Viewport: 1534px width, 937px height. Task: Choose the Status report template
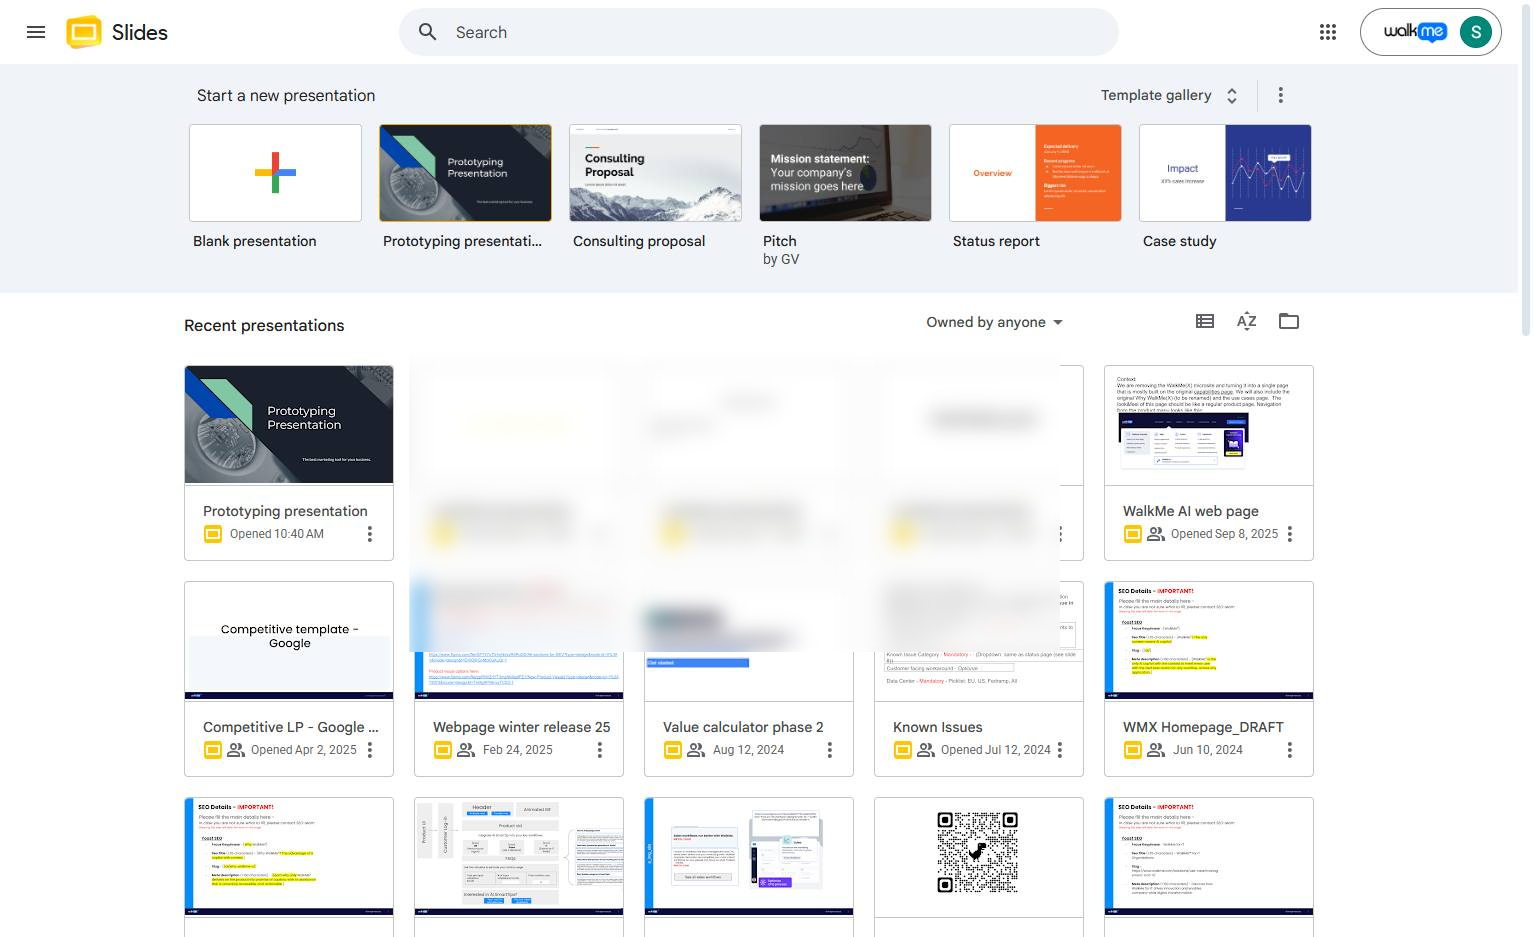1035,173
